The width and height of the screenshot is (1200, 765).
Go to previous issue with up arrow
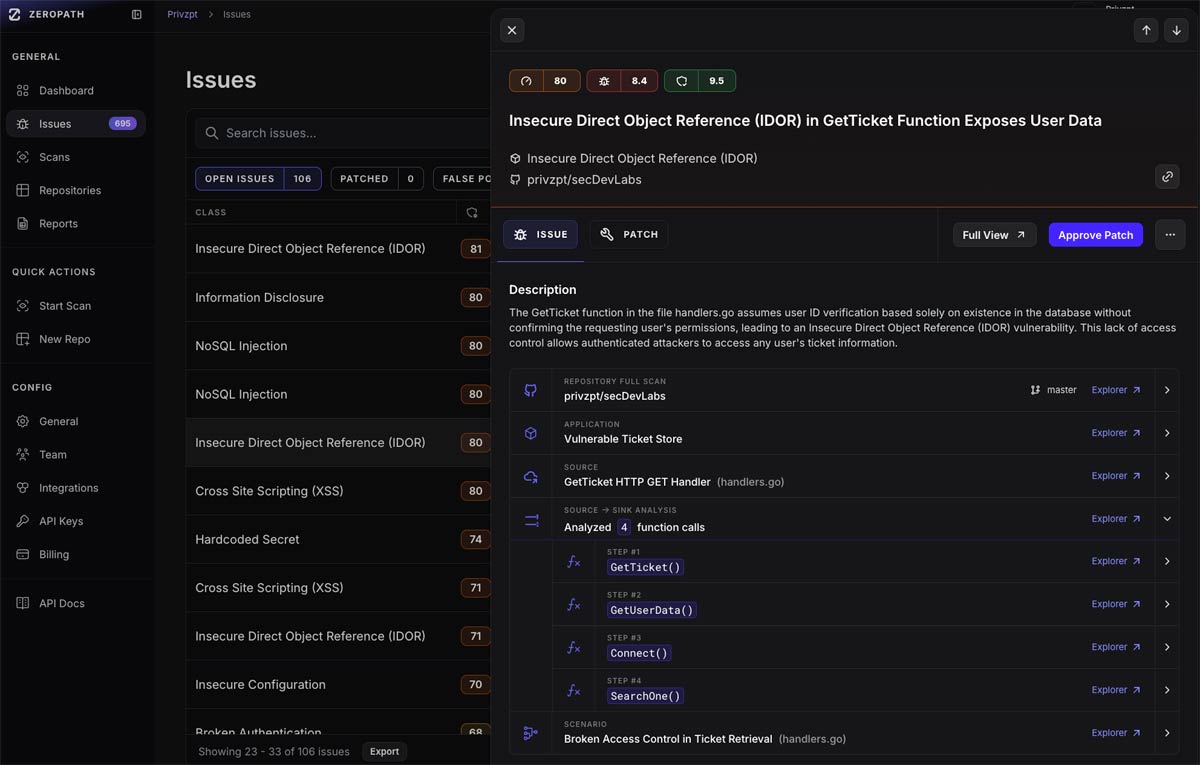click(x=1146, y=30)
